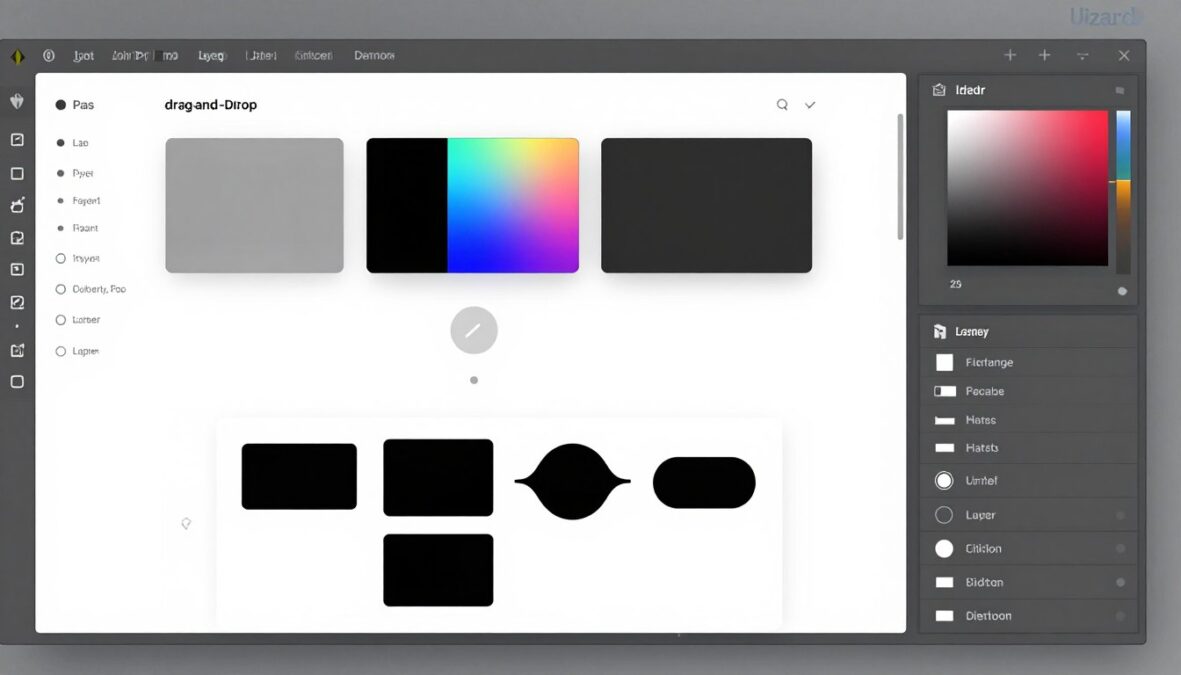Image resolution: width=1181 pixels, height=675 pixels.
Task: Select the Pas radio option
Action: point(61,105)
